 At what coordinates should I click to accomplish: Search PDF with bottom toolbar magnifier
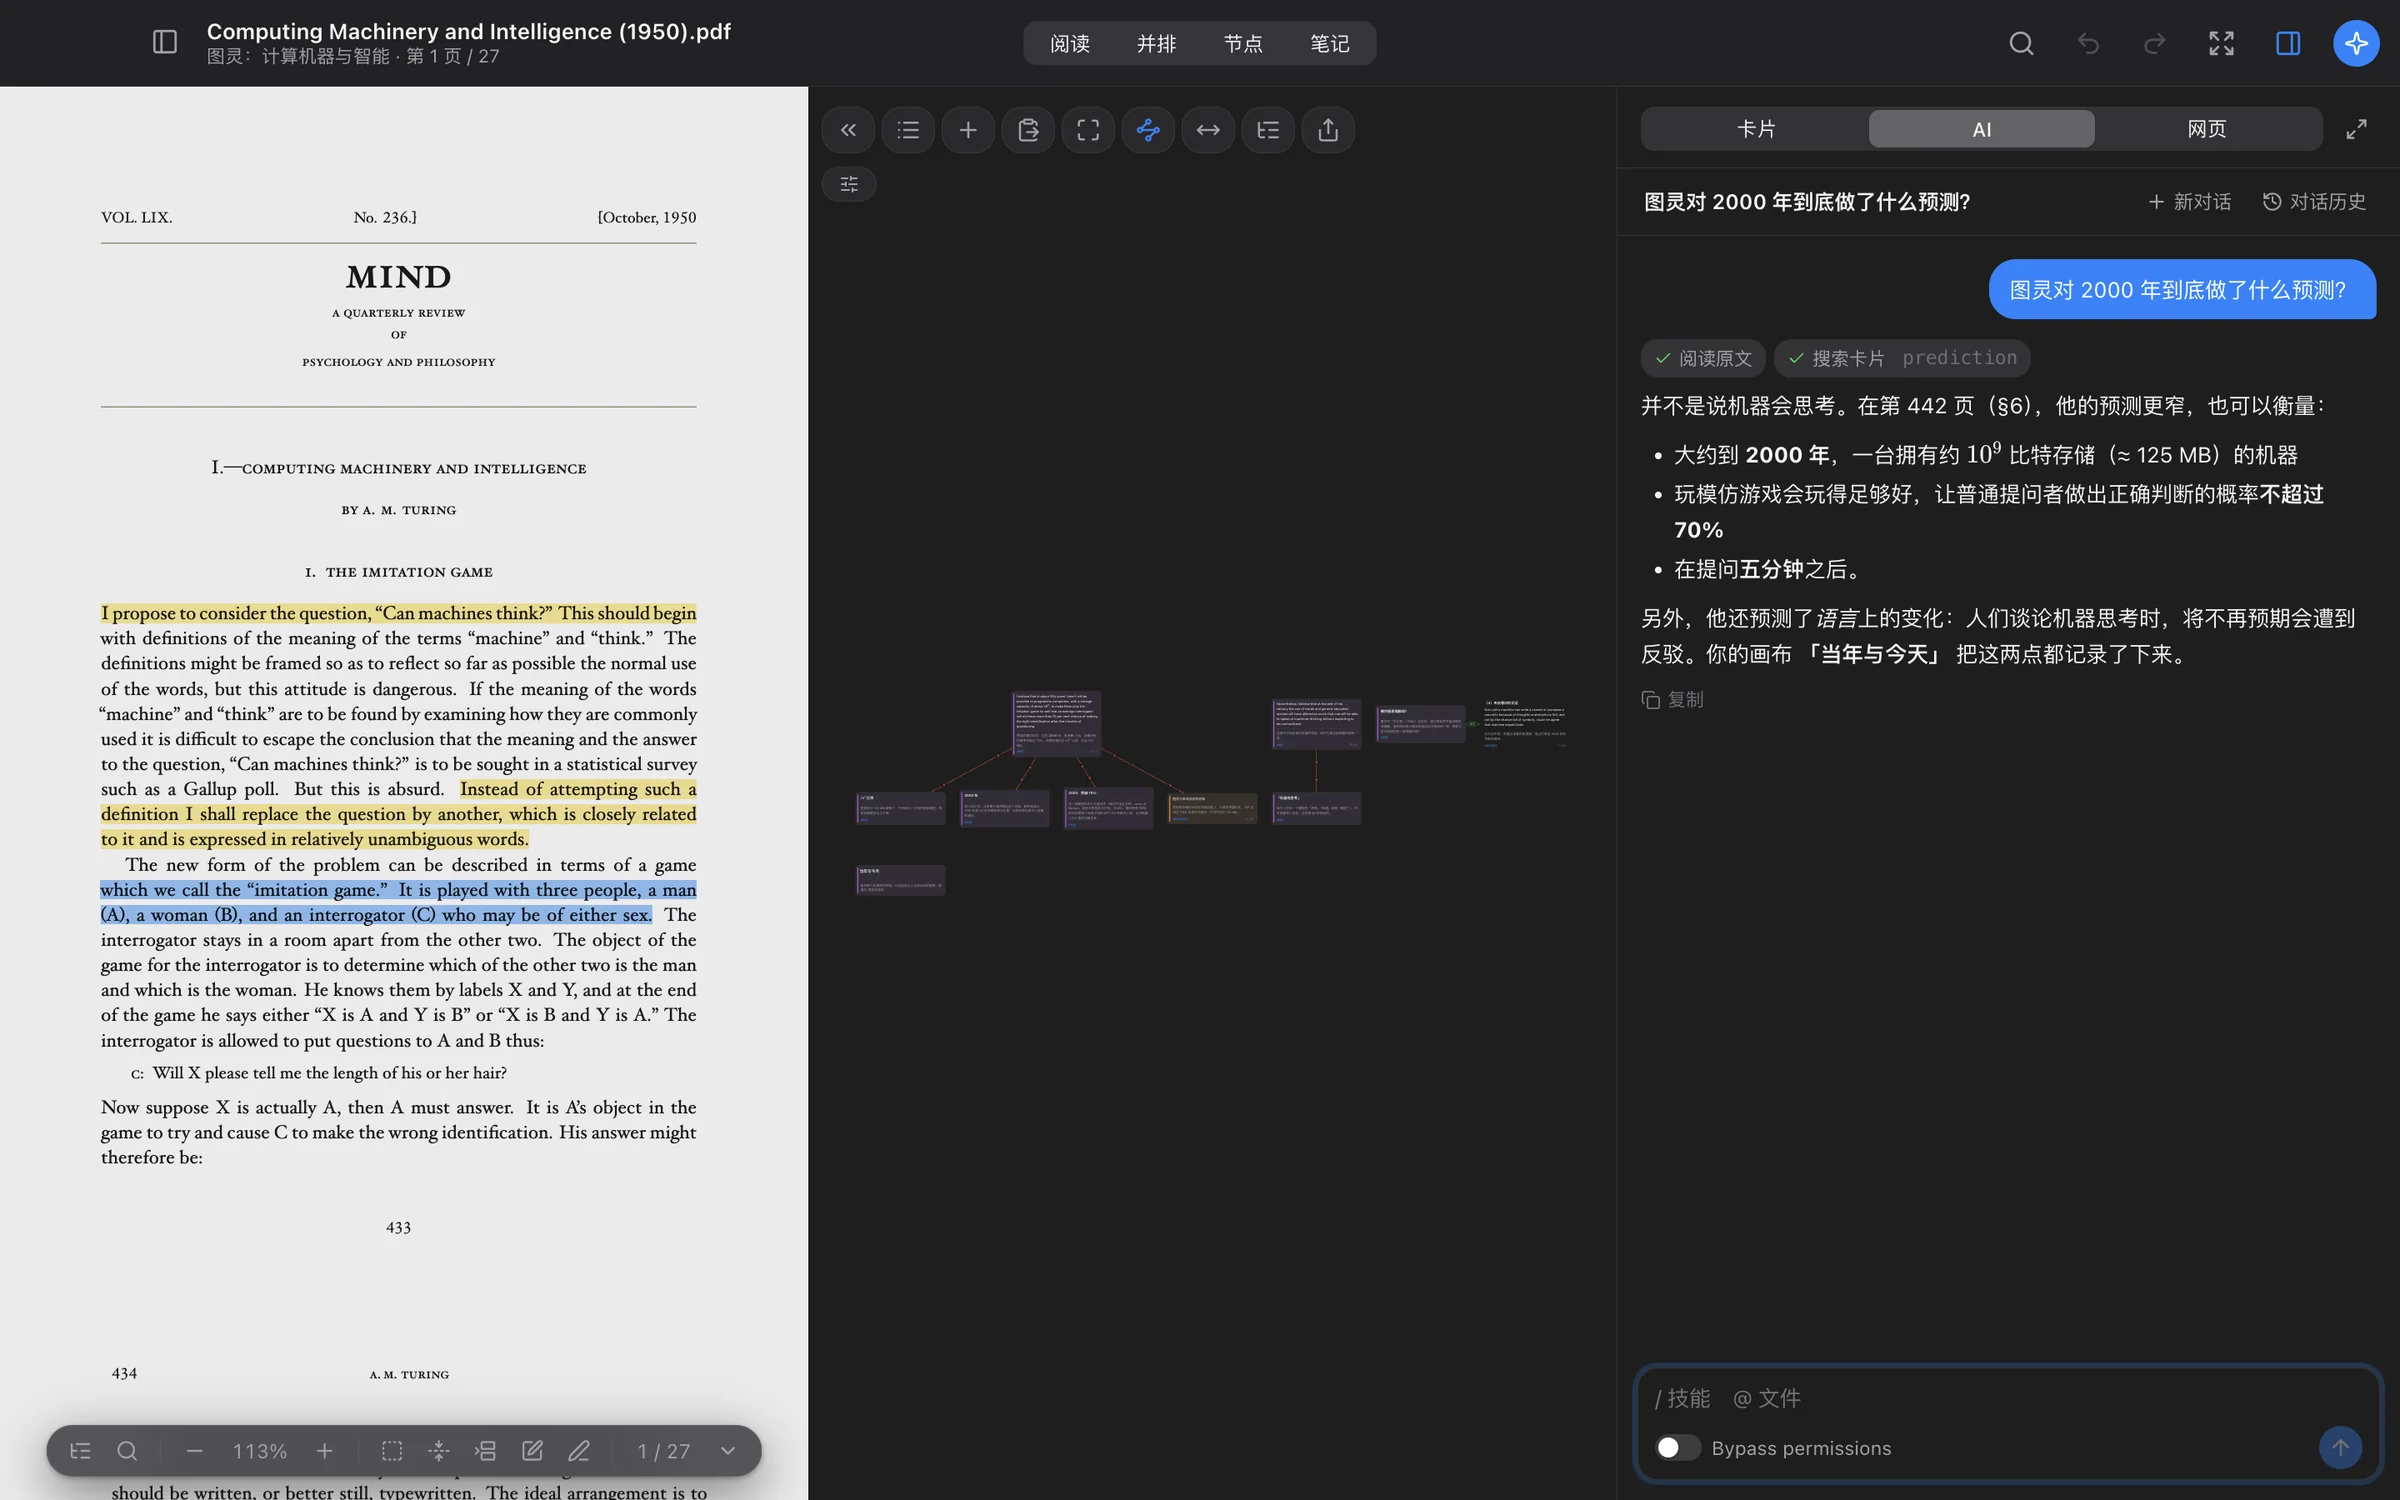click(x=127, y=1451)
